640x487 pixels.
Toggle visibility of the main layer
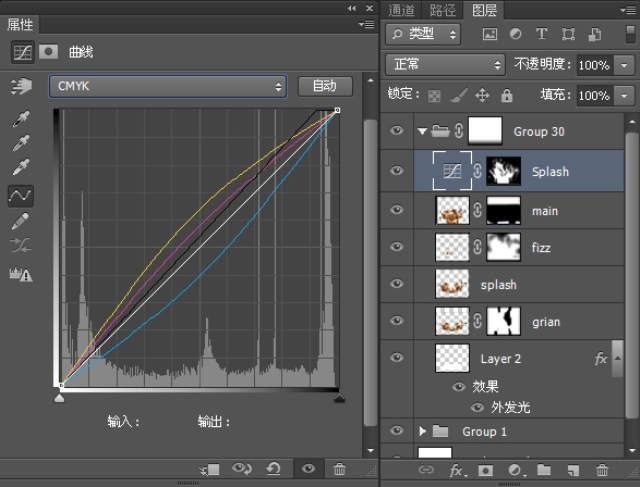tap(397, 210)
